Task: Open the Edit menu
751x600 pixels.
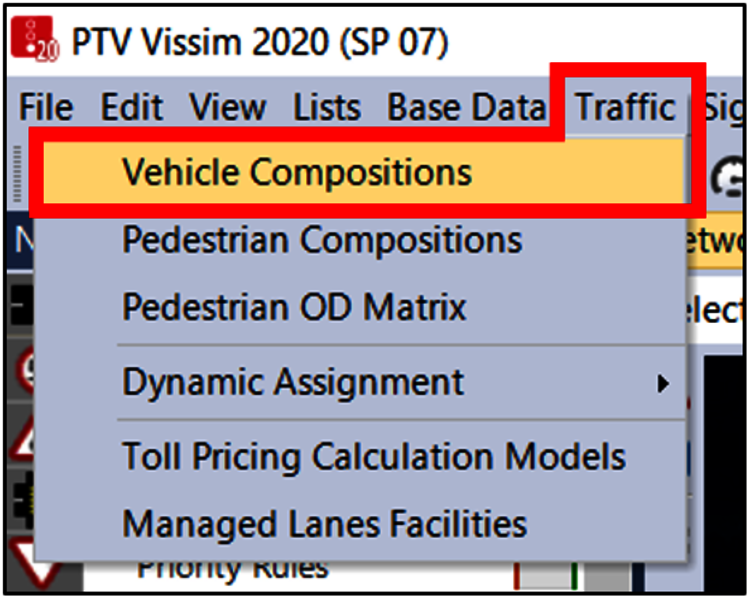Action: (x=131, y=107)
